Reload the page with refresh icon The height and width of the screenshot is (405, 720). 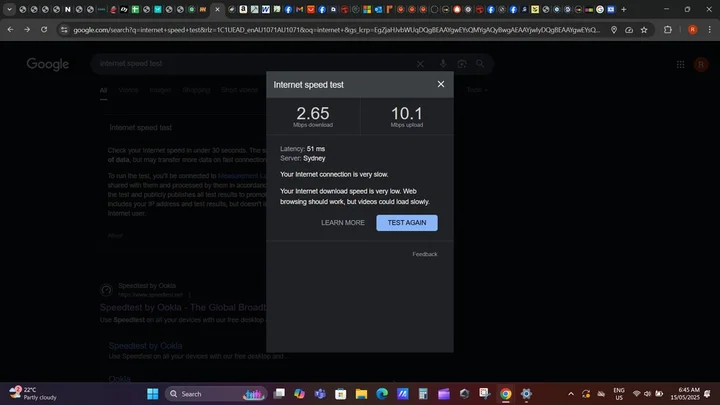[x=44, y=29]
